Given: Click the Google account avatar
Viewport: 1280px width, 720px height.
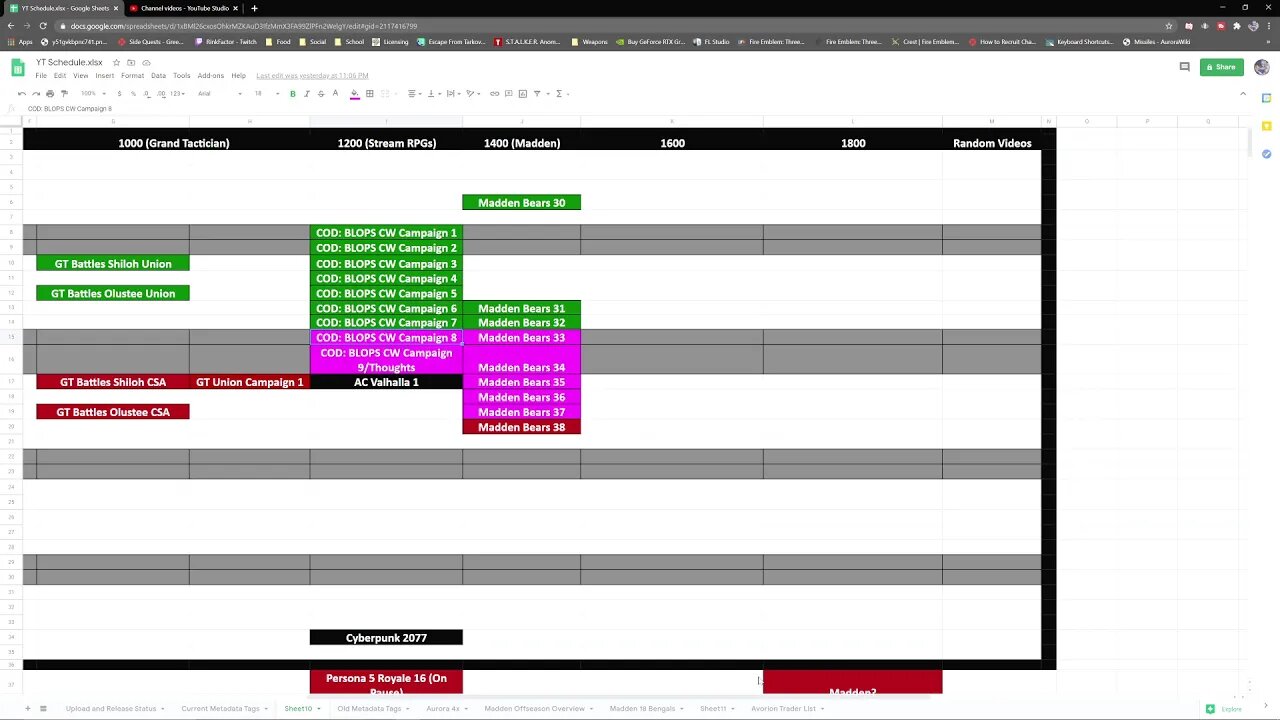Looking at the screenshot, I should pos(1261,67).
